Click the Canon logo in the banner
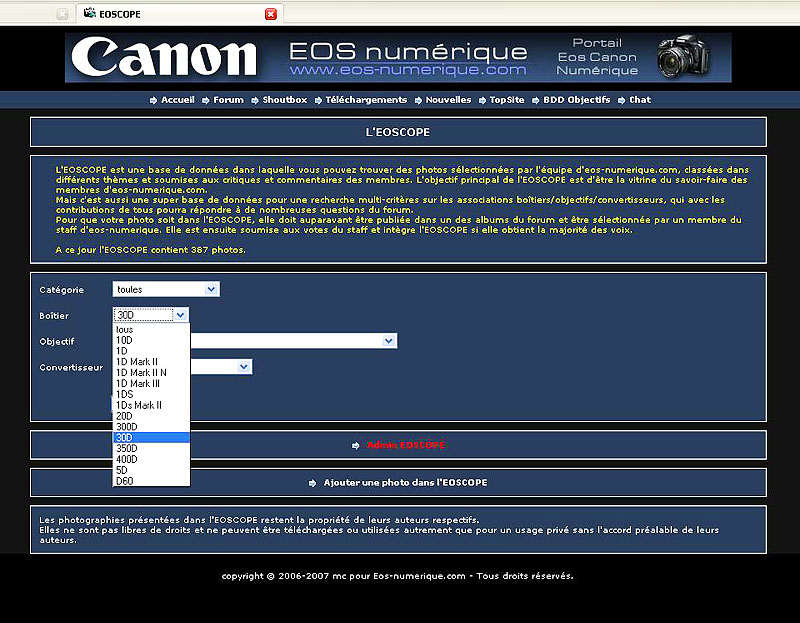Image resolution: width=800 pixels, height=623 pixels. (x=164, y=57)
